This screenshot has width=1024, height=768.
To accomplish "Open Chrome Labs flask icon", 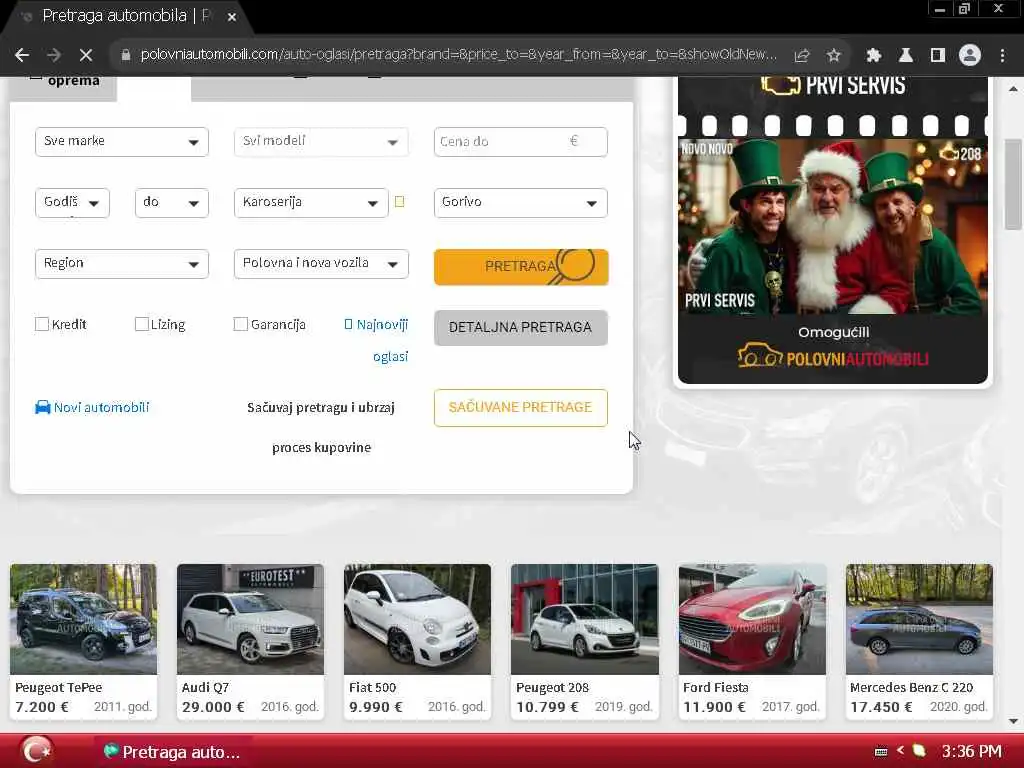I will coord(906,56).
